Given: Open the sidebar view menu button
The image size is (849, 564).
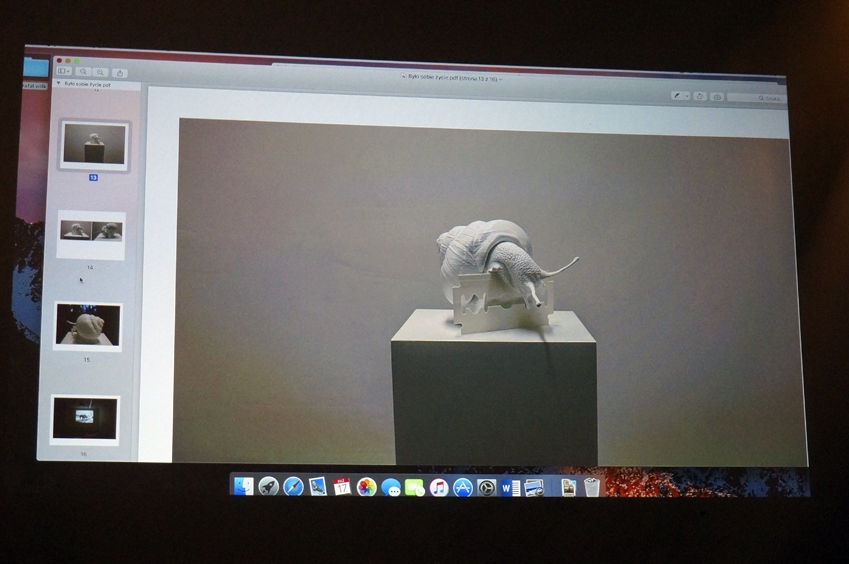Looking at the screenshot, I should (x=64, y=71).
